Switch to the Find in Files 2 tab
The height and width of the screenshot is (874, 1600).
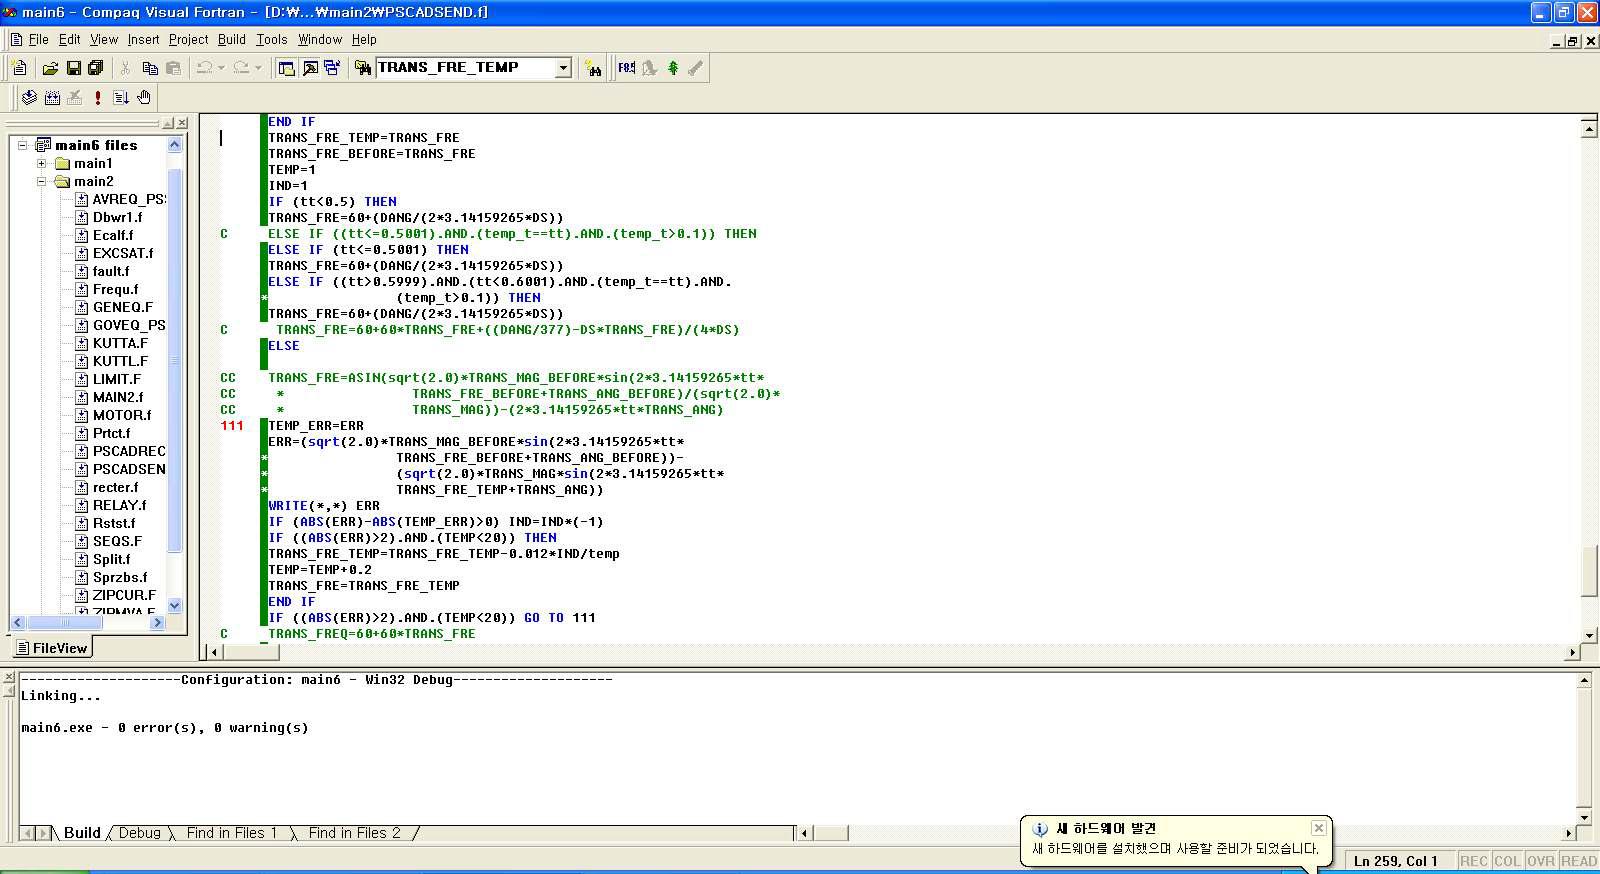pos(354,833)
